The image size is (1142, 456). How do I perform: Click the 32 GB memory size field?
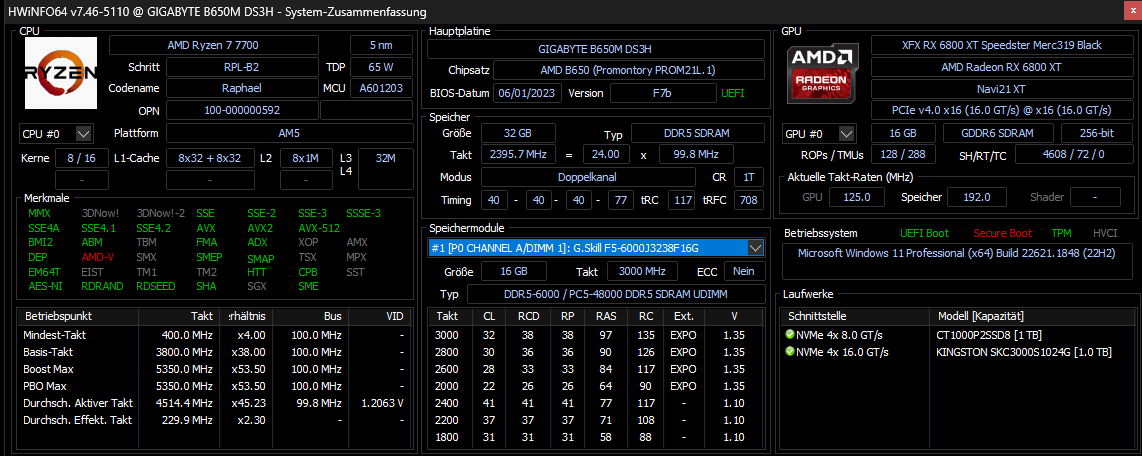click(518, 134)
